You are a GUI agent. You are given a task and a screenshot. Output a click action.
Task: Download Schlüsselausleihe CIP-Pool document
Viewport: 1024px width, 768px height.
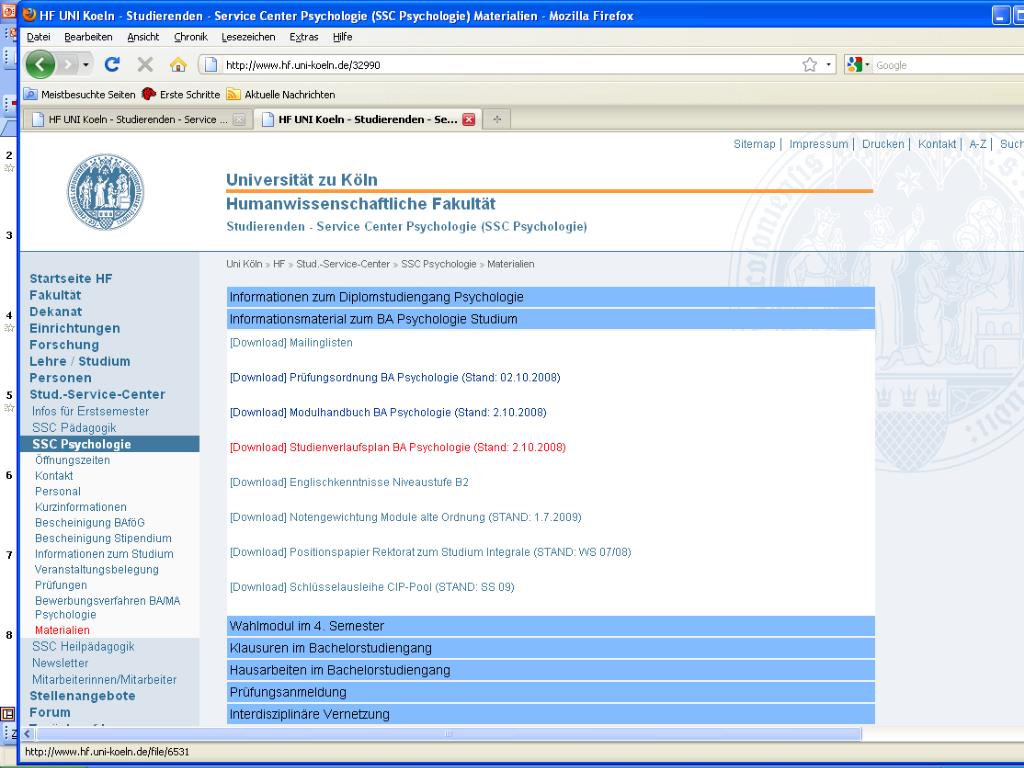click(x=372, y=587)
